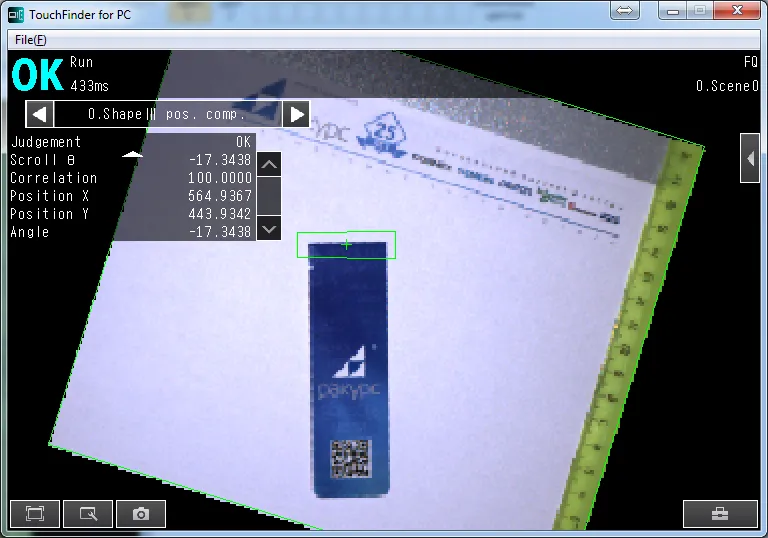
Task: Capture image with the camera icon
Action: (141, 514)
